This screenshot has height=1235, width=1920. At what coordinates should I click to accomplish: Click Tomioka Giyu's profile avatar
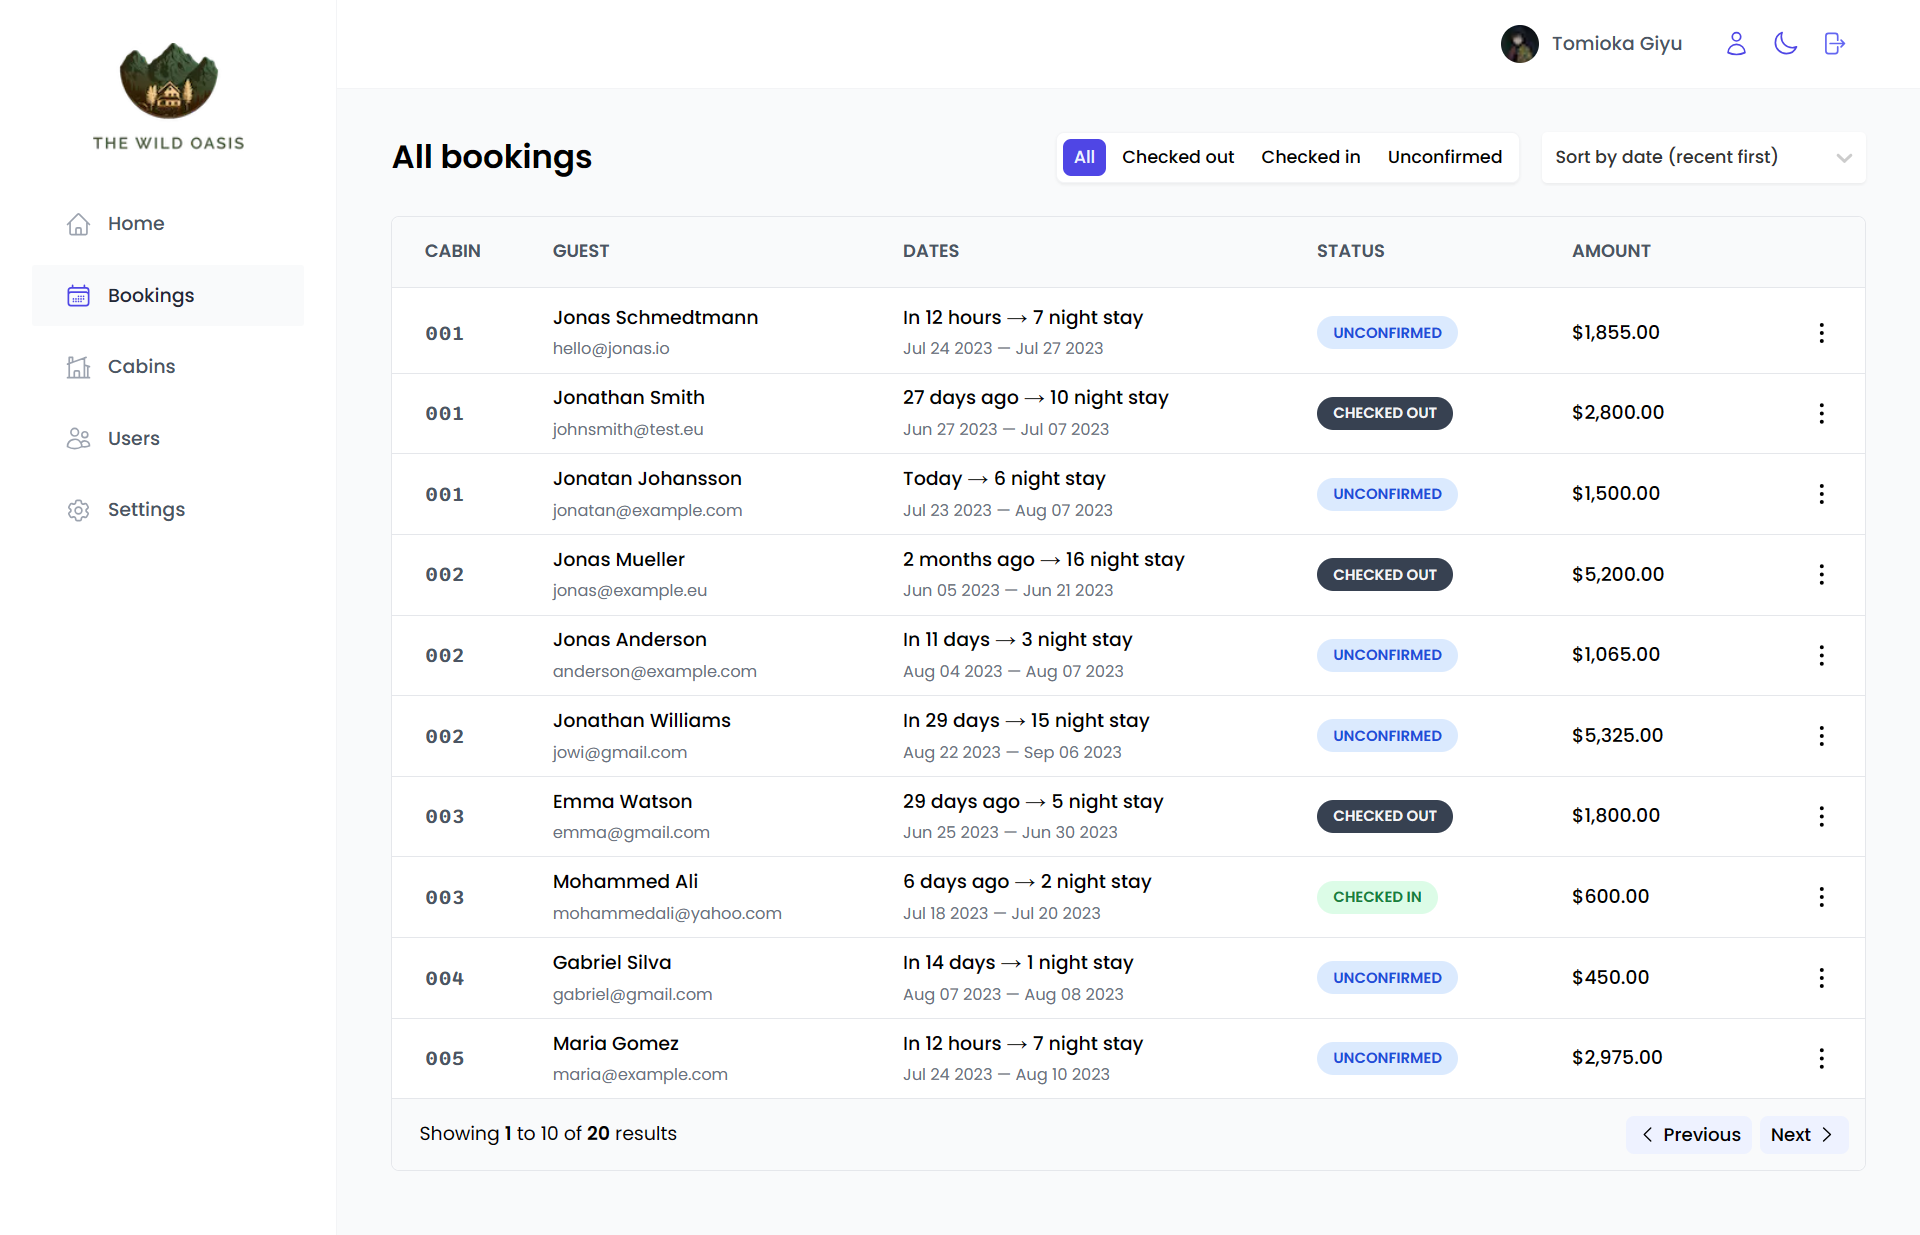pos(1519,43)
